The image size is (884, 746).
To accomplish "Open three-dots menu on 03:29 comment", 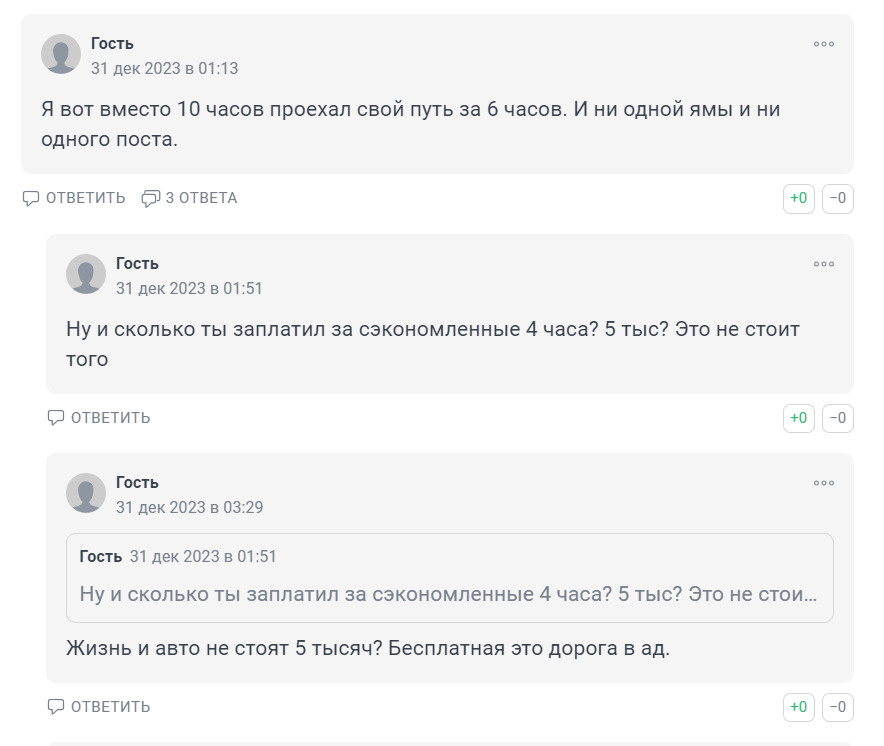I will [x=823, y=483].
